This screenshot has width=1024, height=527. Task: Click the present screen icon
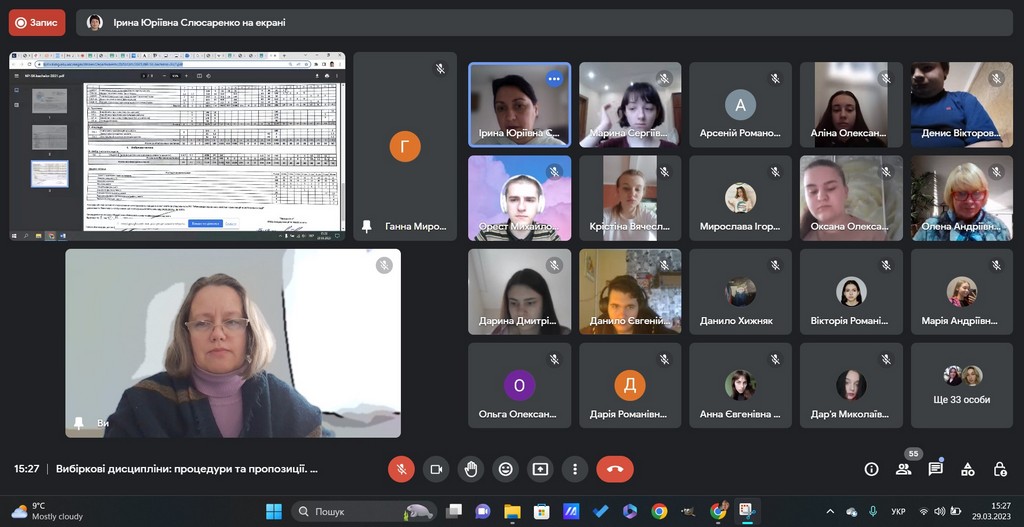(x=540, y=469)
